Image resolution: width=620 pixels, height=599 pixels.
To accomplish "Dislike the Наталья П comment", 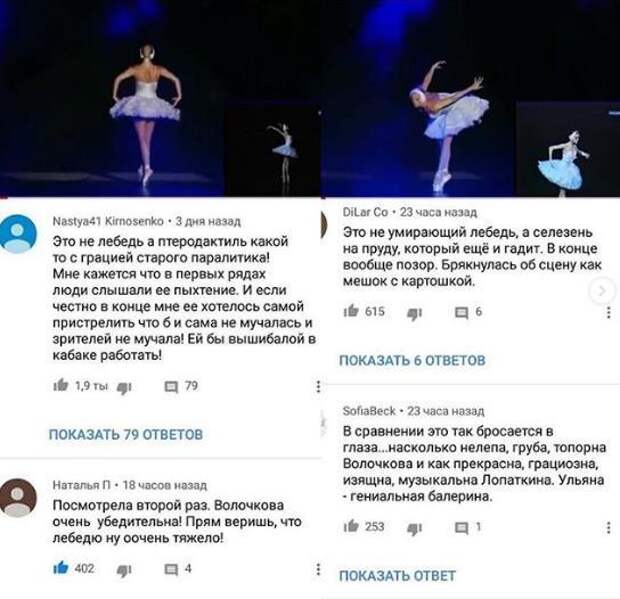I will click(124, 570).
